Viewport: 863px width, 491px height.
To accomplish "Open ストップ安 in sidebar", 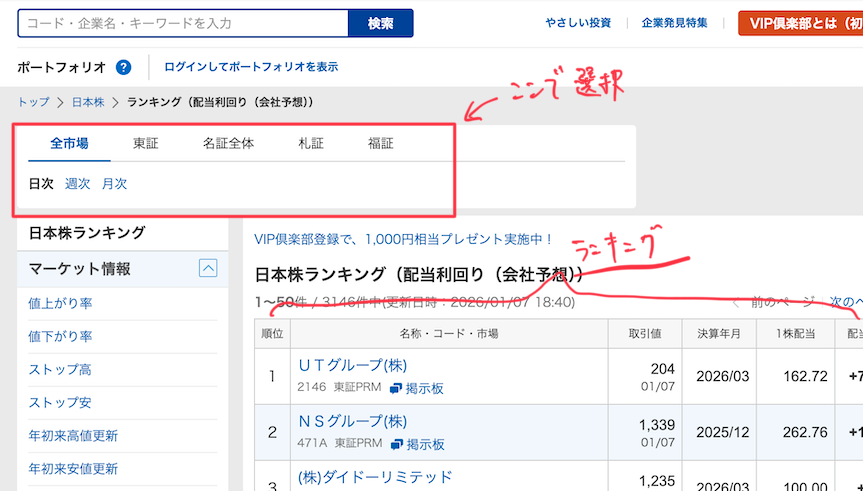I will point(60,402).
